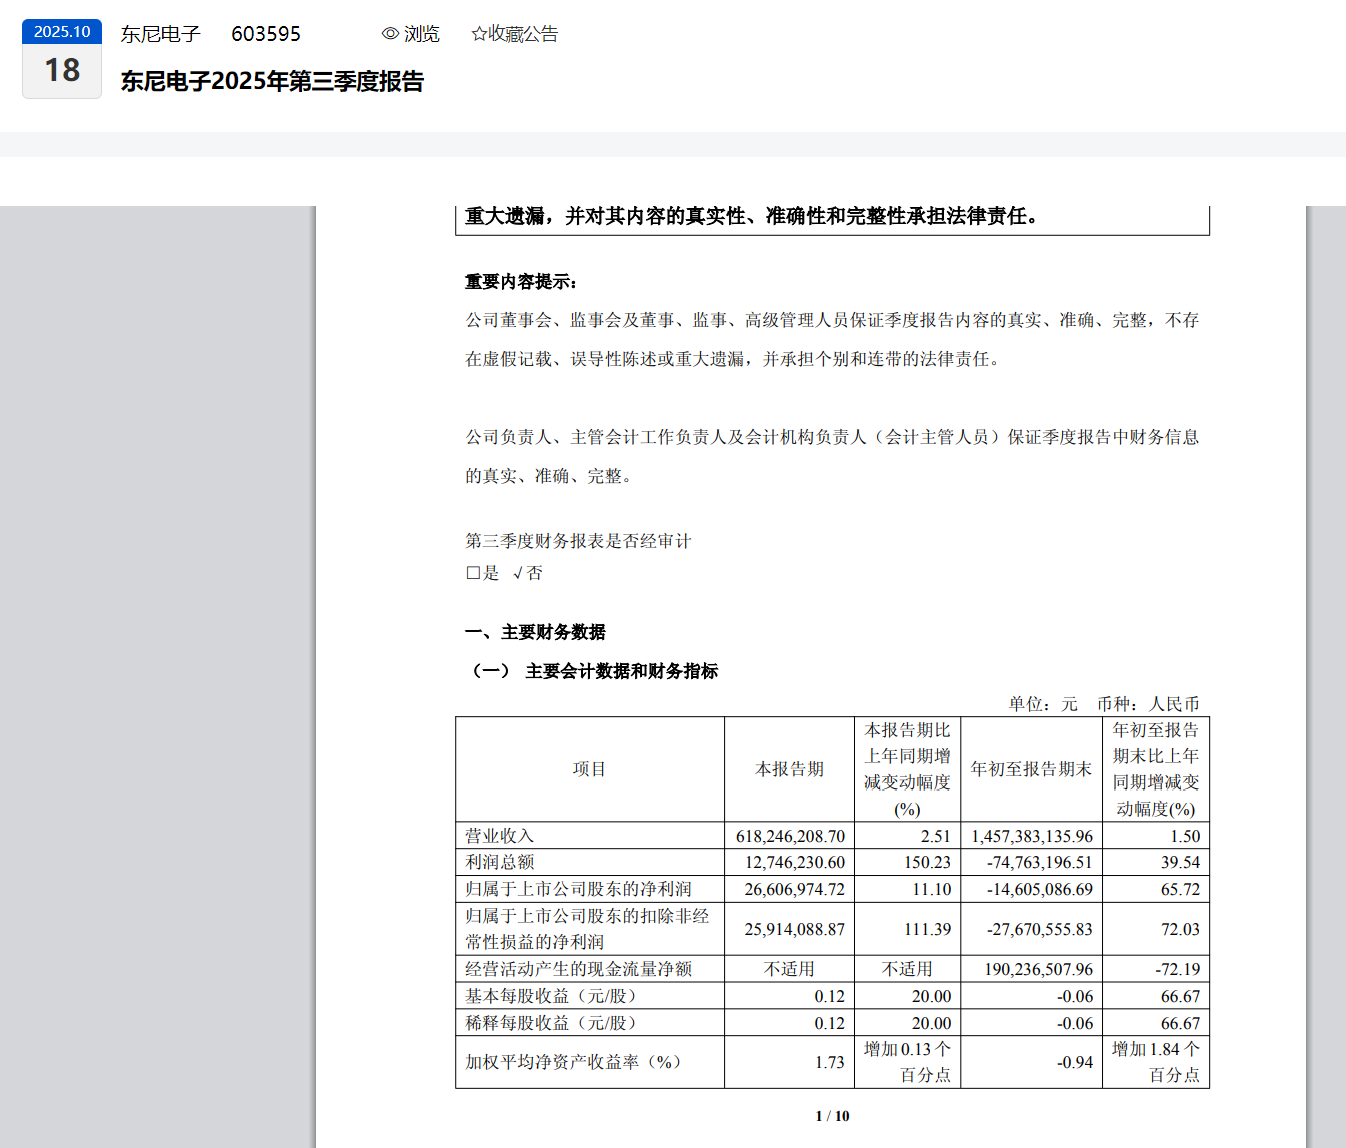Image resolution: width=1346 pixels, height=1148 pixels.
Task: Click the 稀释每股收益（元/股） row label
Action: coord(551,1023)
